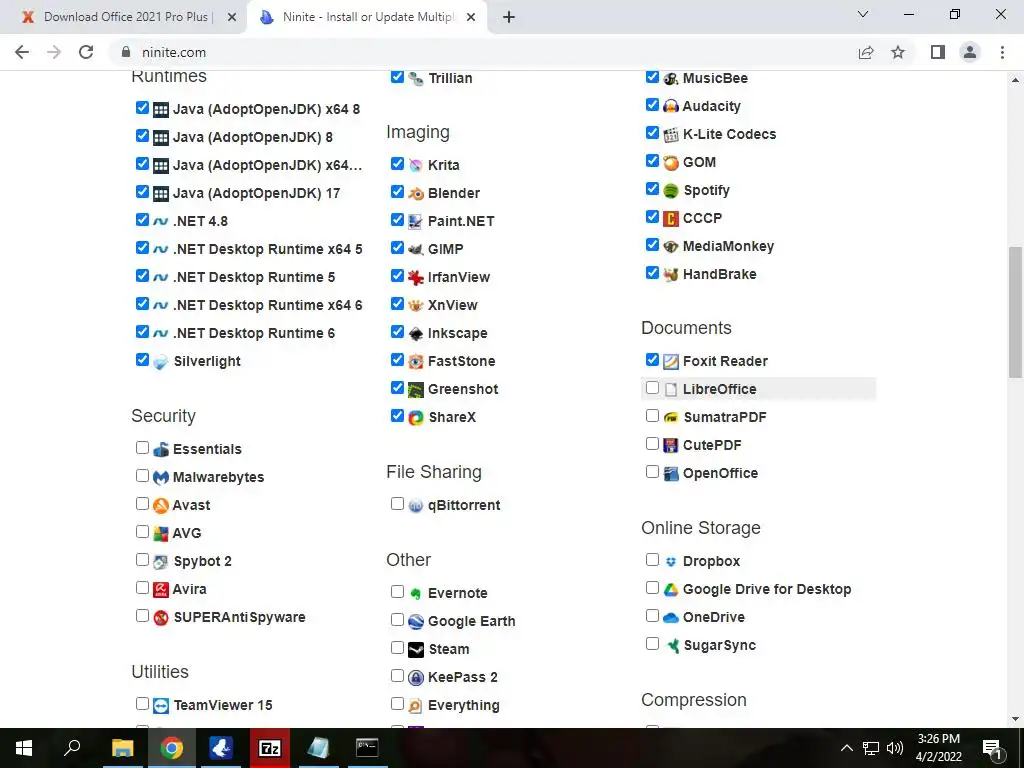Click the CCCP icon
This screenshot has height=768, width=1024.
point(671,219)
